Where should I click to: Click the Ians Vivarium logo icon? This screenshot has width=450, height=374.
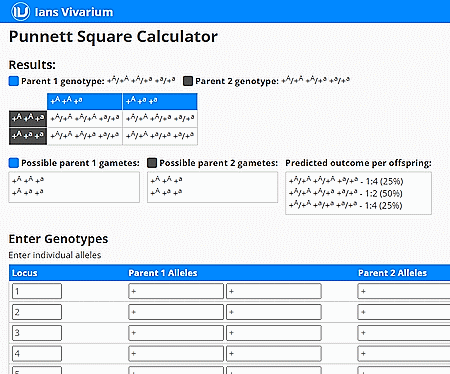pyautogui.click(x=20, y=12)
